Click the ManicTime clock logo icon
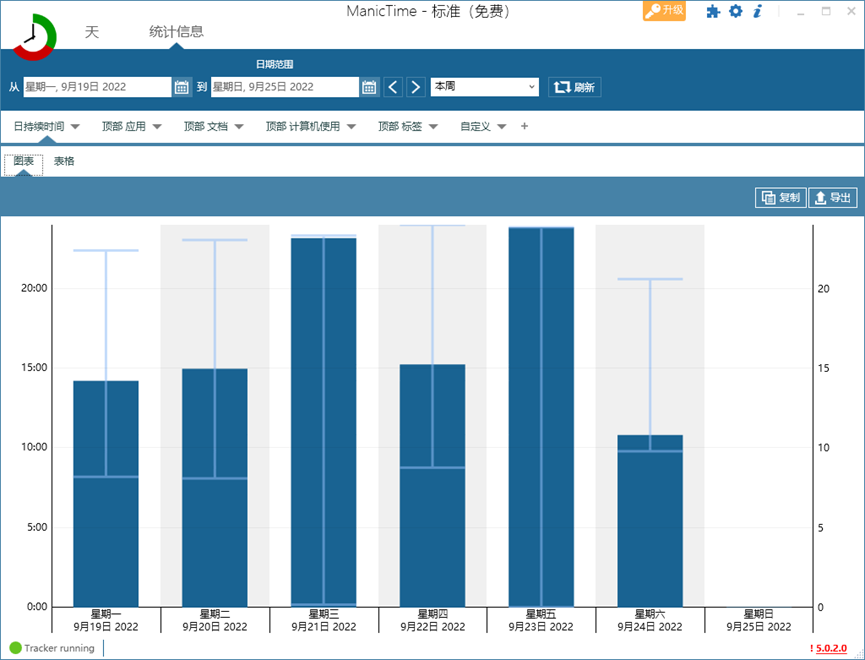Screen dimensions: 865x660 click(x=35, y=37)
